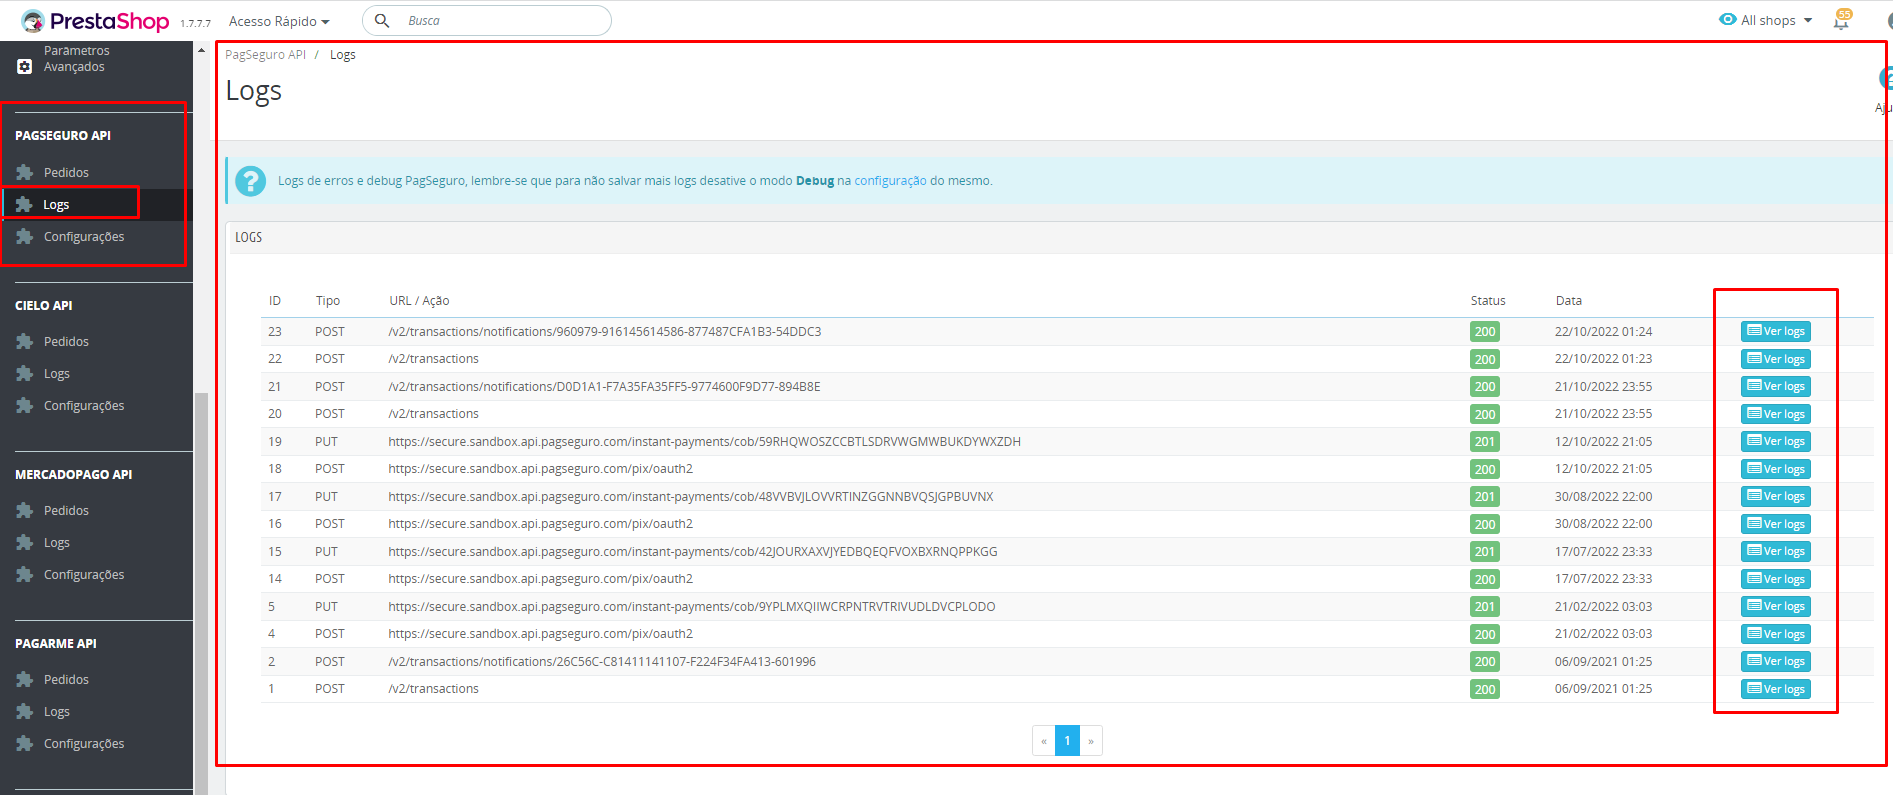View logs for entry ID 1
Viewport: 1893px width, 795px height.
(x=1775, y=689)
